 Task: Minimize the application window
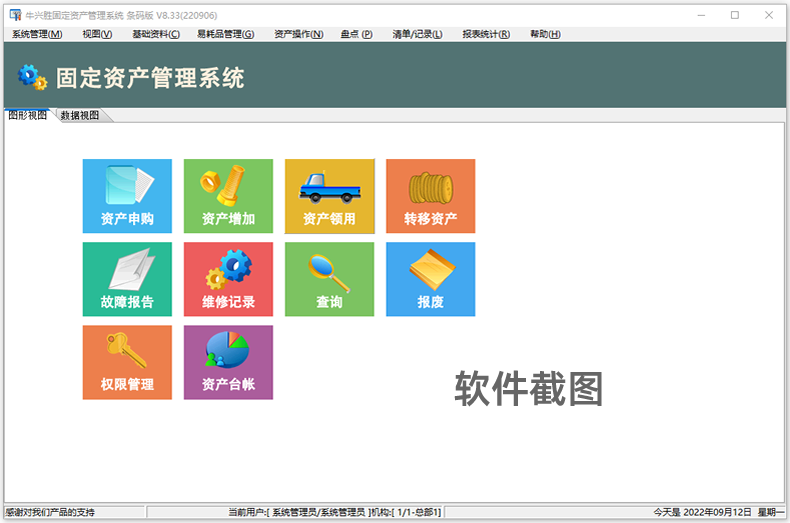(x=701, y=15)
